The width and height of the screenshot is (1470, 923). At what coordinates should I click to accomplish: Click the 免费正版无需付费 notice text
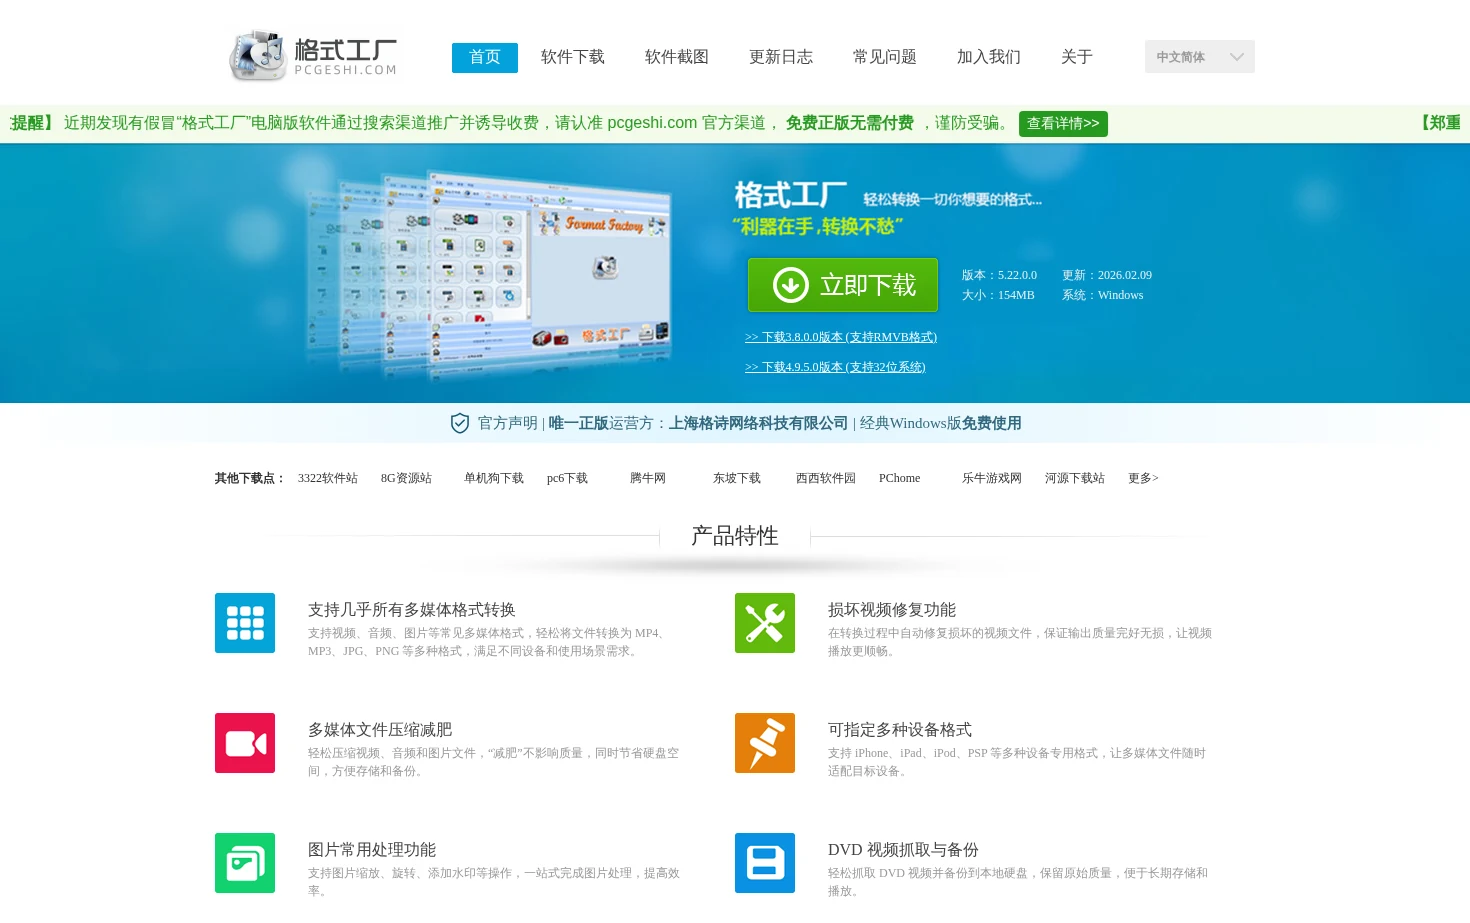point(850,123)
